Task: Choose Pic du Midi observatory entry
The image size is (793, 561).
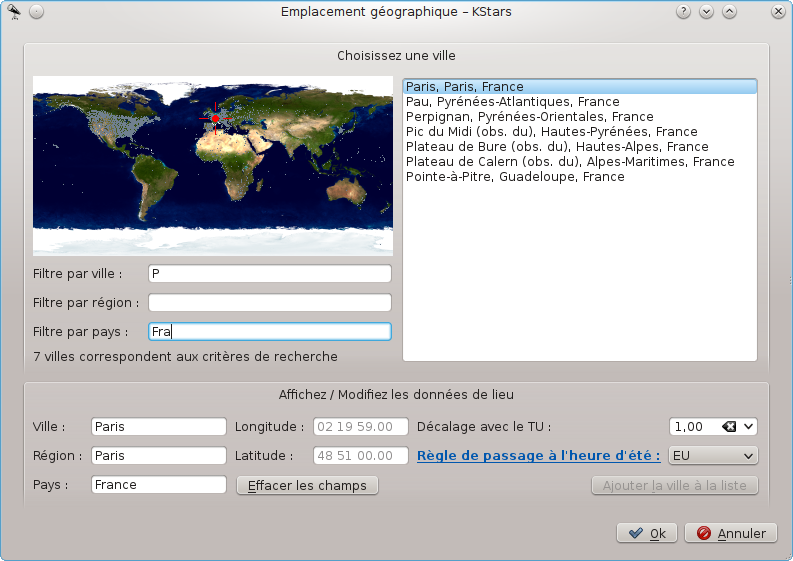Action: (x=551, y=132)
